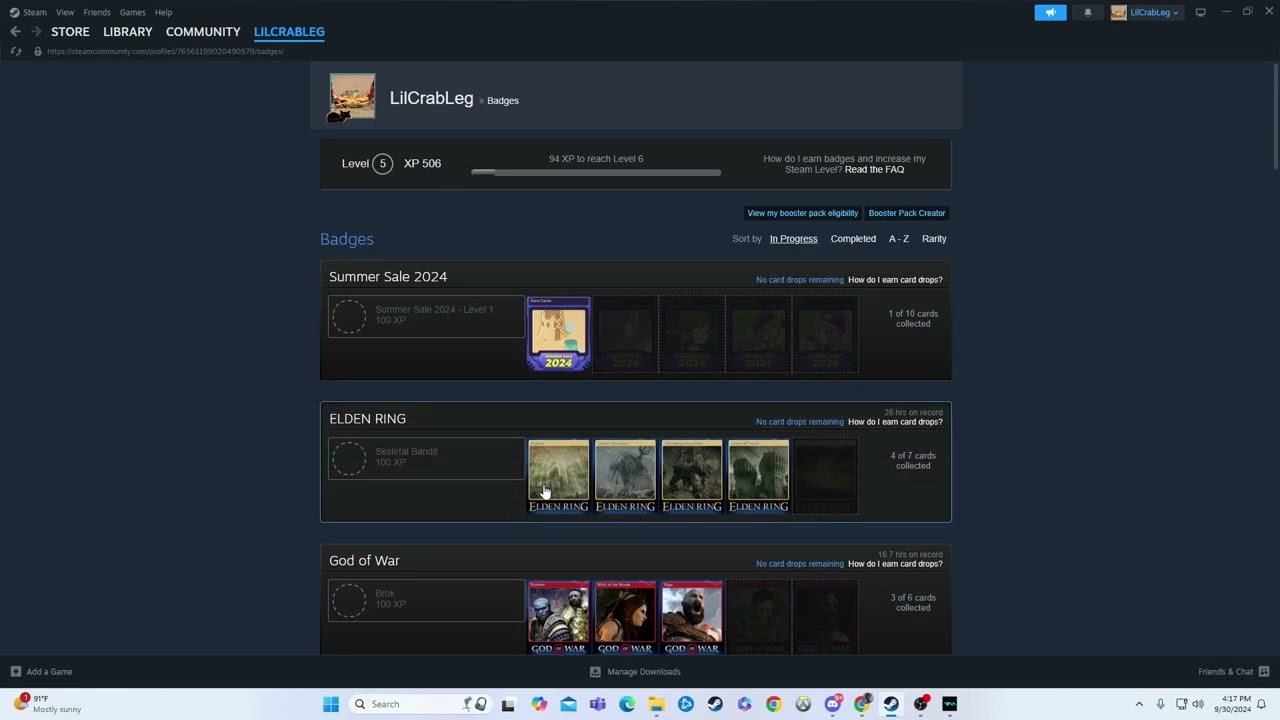Click the LilCrabLeg profile name heading
This screenshot has width=1280, height=720.
(x=431, y=98)
